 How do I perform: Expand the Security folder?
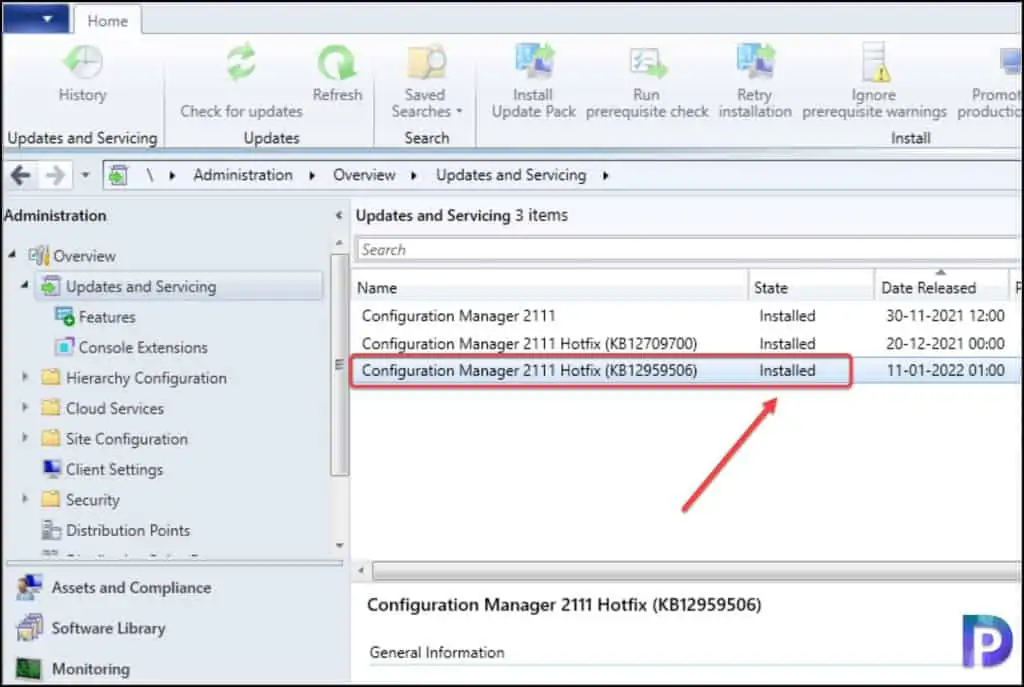click(25, 498)
